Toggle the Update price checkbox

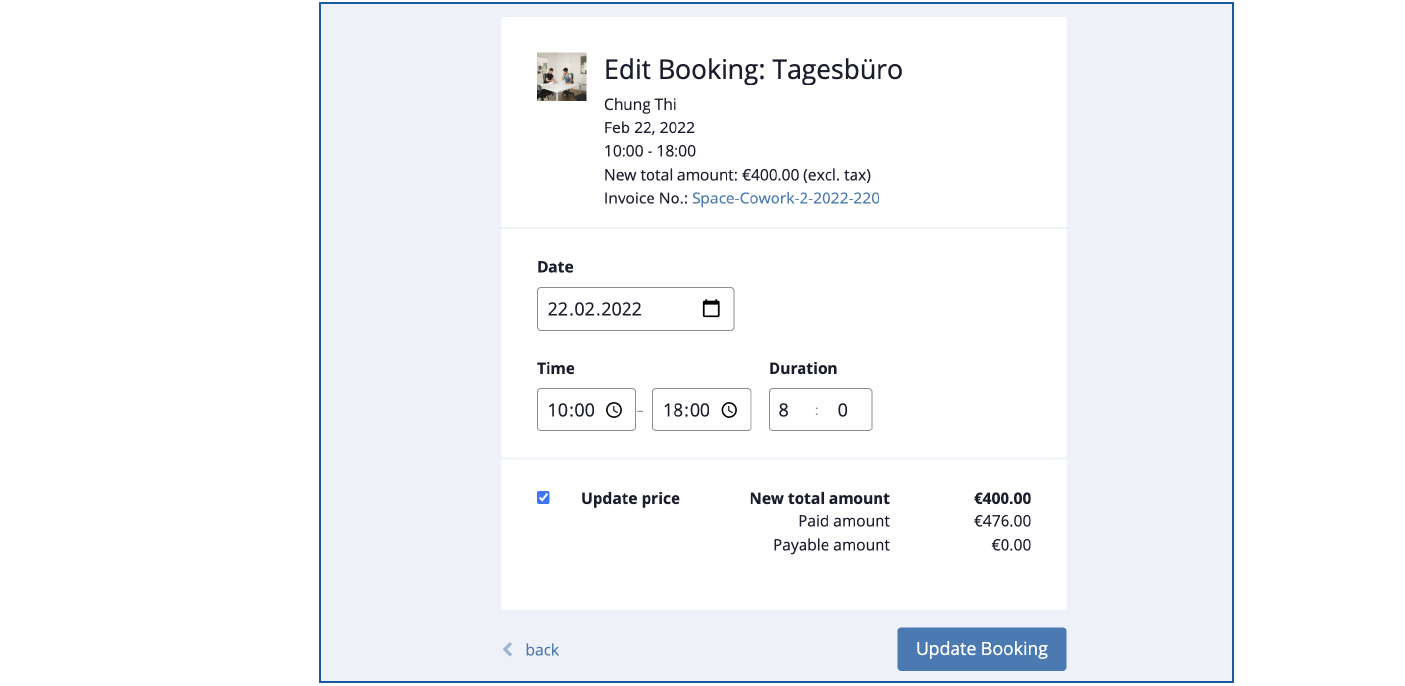(543, 498)
